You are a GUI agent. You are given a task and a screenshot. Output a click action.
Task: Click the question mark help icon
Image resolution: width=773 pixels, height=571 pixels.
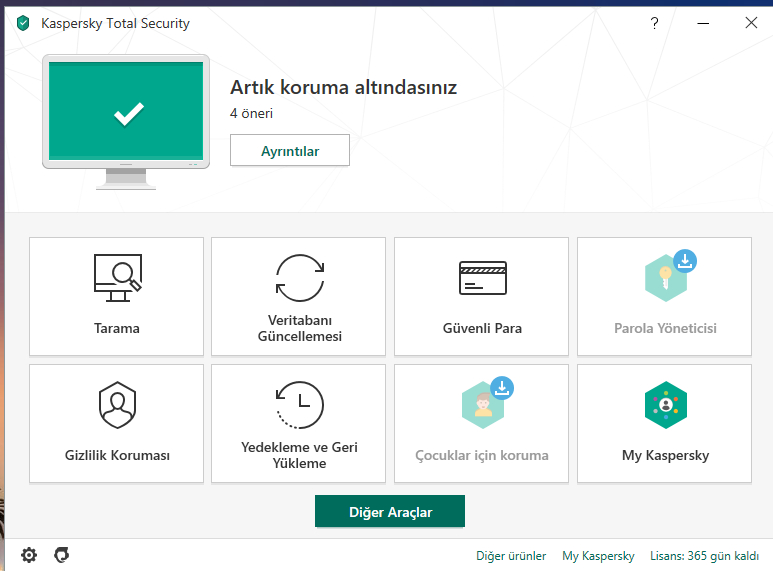(x=654, y=23)
